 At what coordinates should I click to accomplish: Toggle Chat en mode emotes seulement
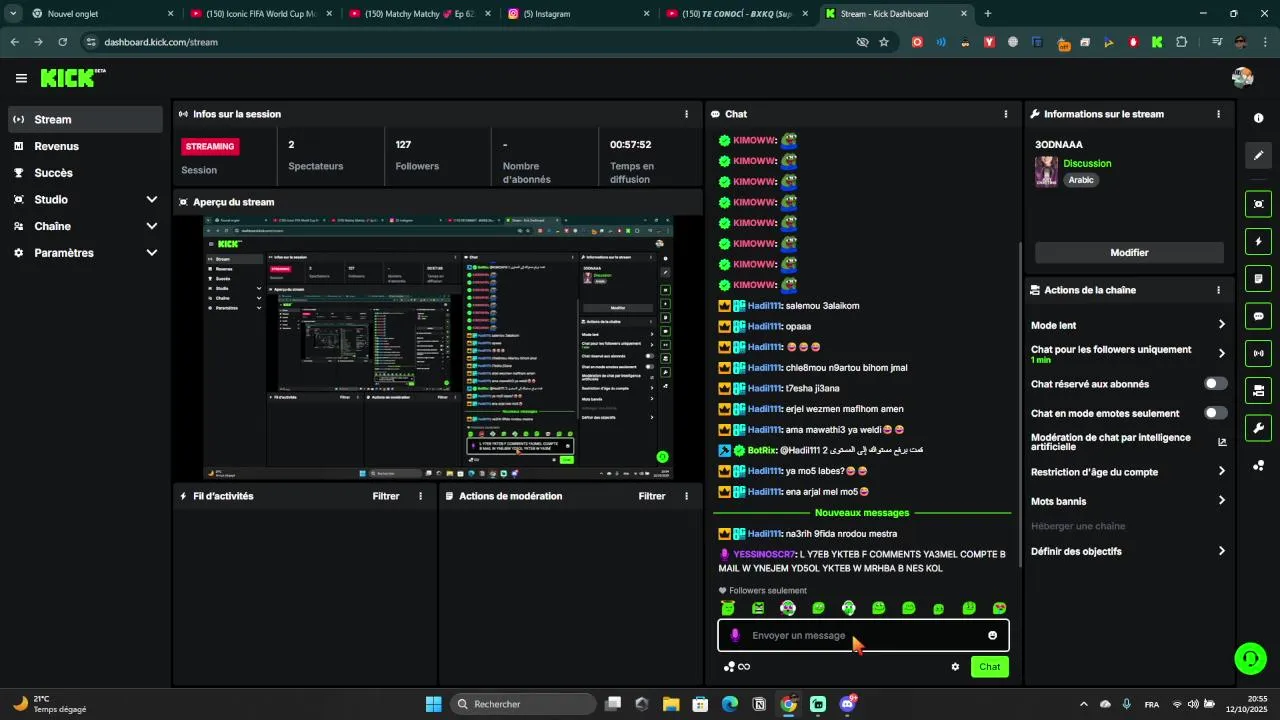1215,413
